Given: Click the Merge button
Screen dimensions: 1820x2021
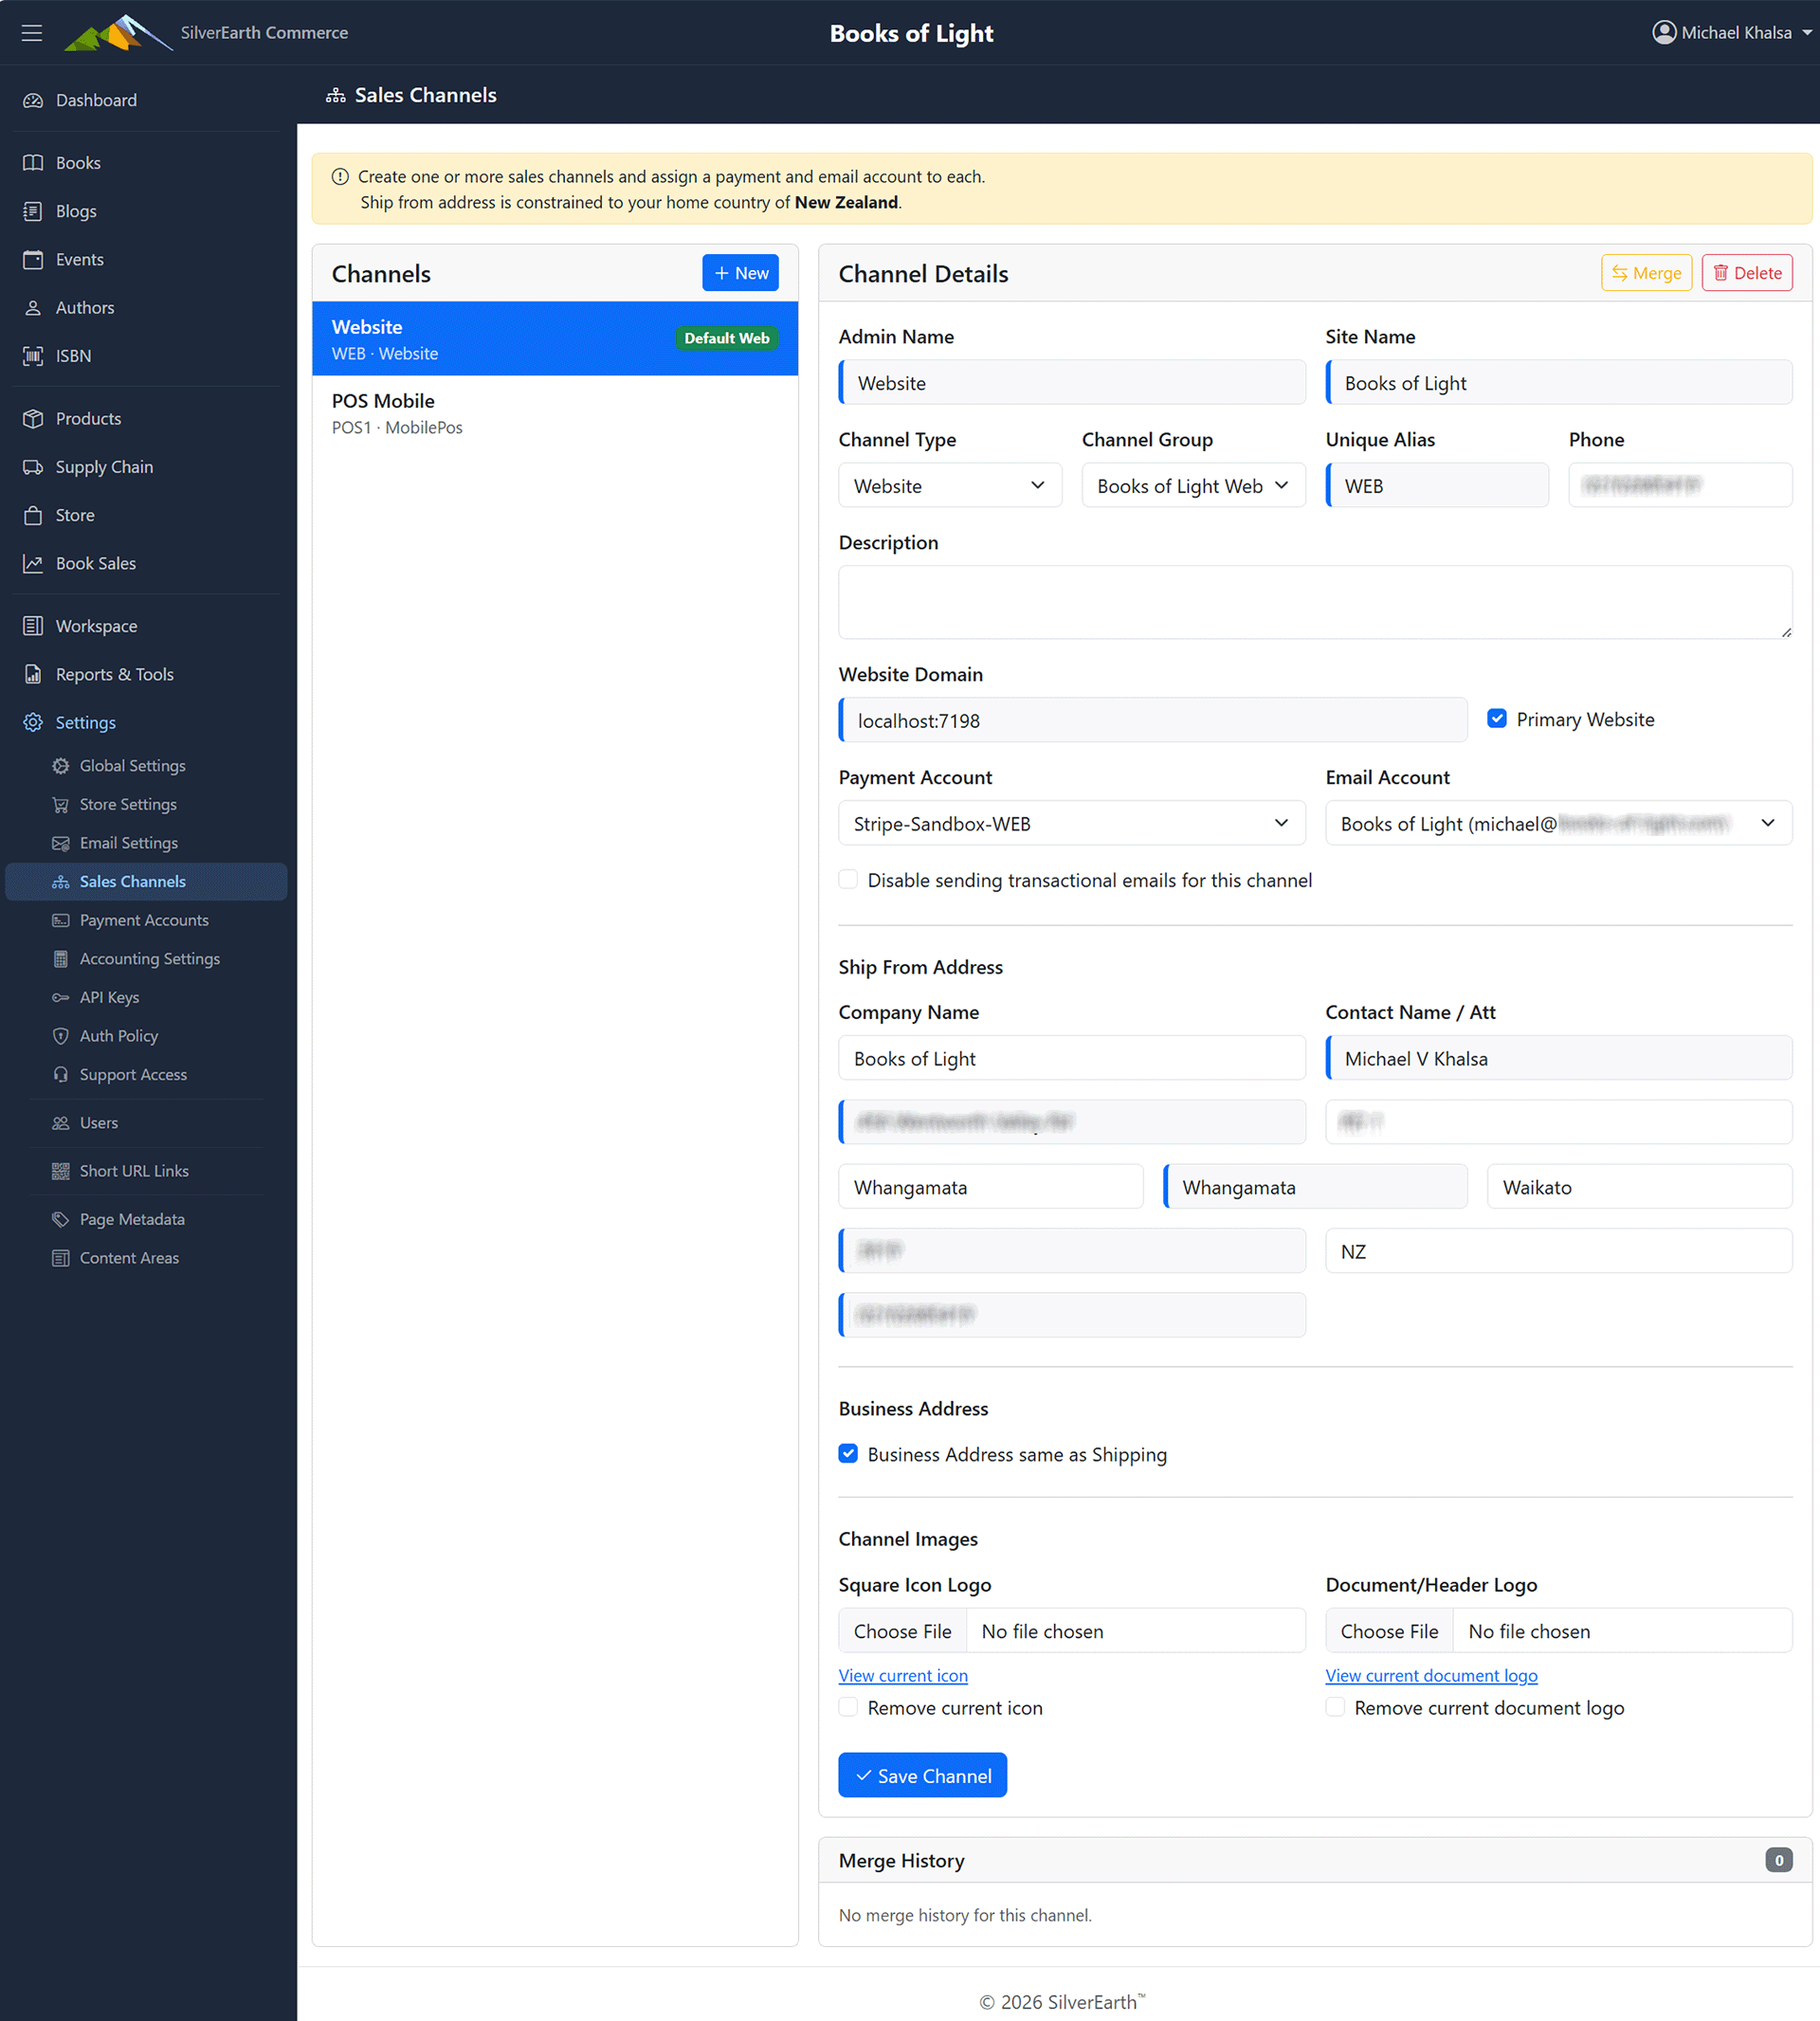Looking at the screenshot, I should tap(1646, 273).
